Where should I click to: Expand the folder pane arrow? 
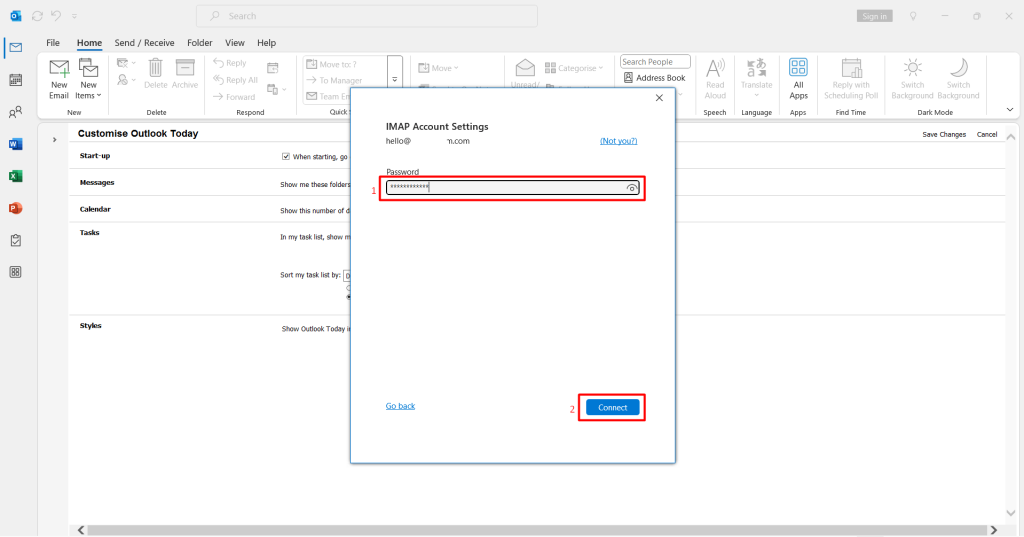[x=55, y=140]
